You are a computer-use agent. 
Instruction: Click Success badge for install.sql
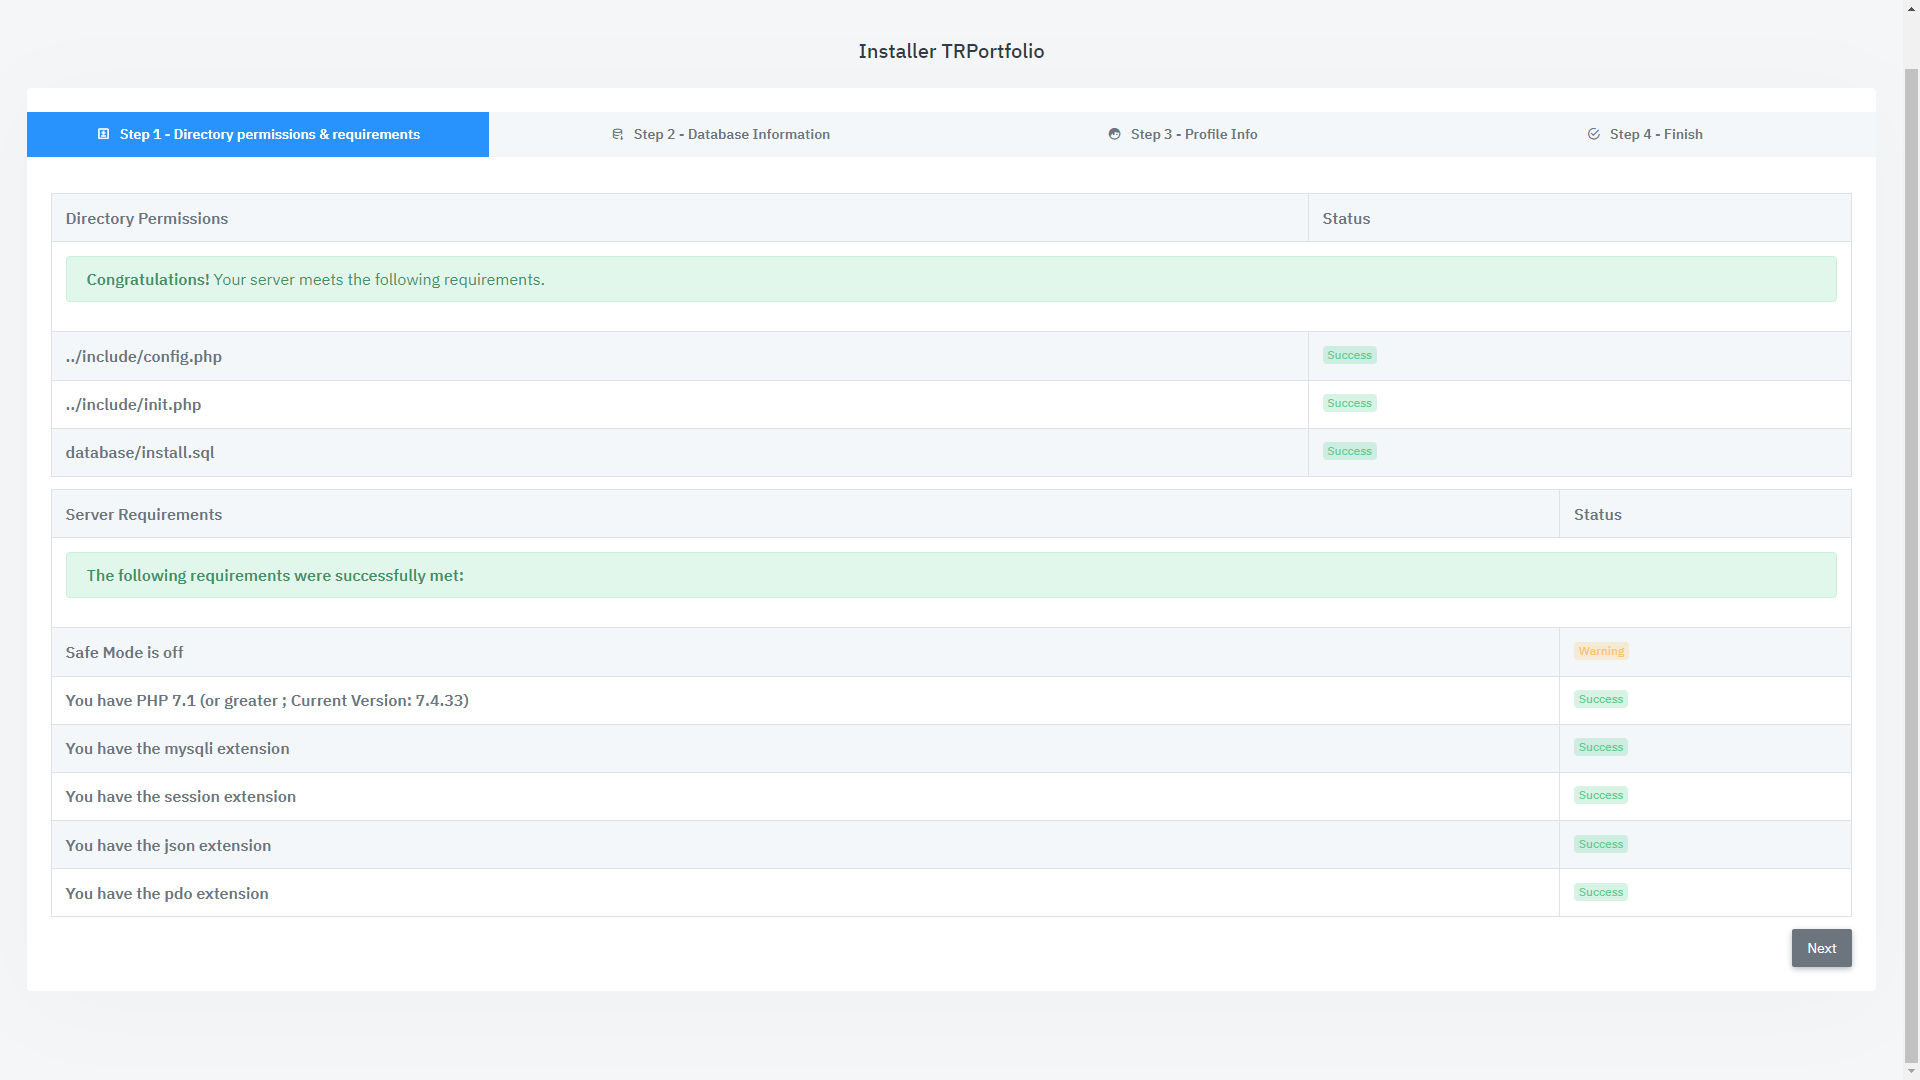1349,451
